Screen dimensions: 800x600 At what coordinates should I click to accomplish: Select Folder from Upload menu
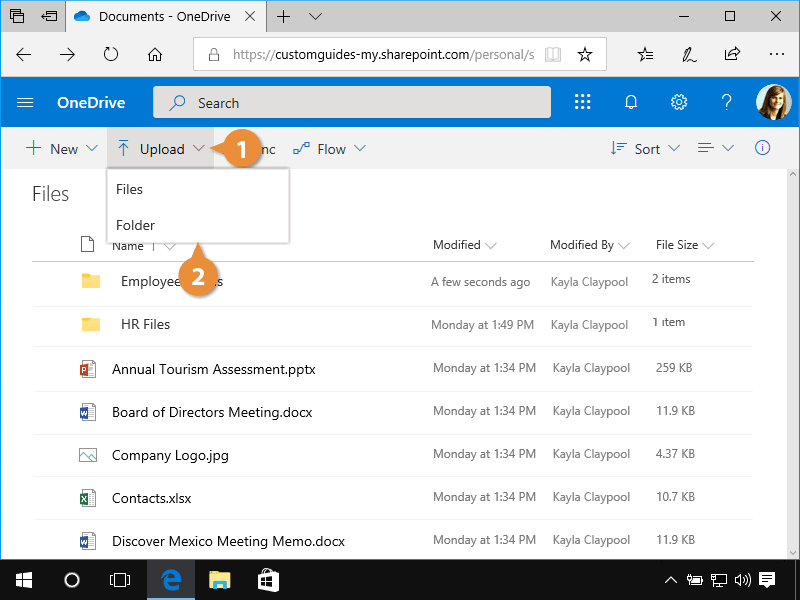tap(198, 225)
